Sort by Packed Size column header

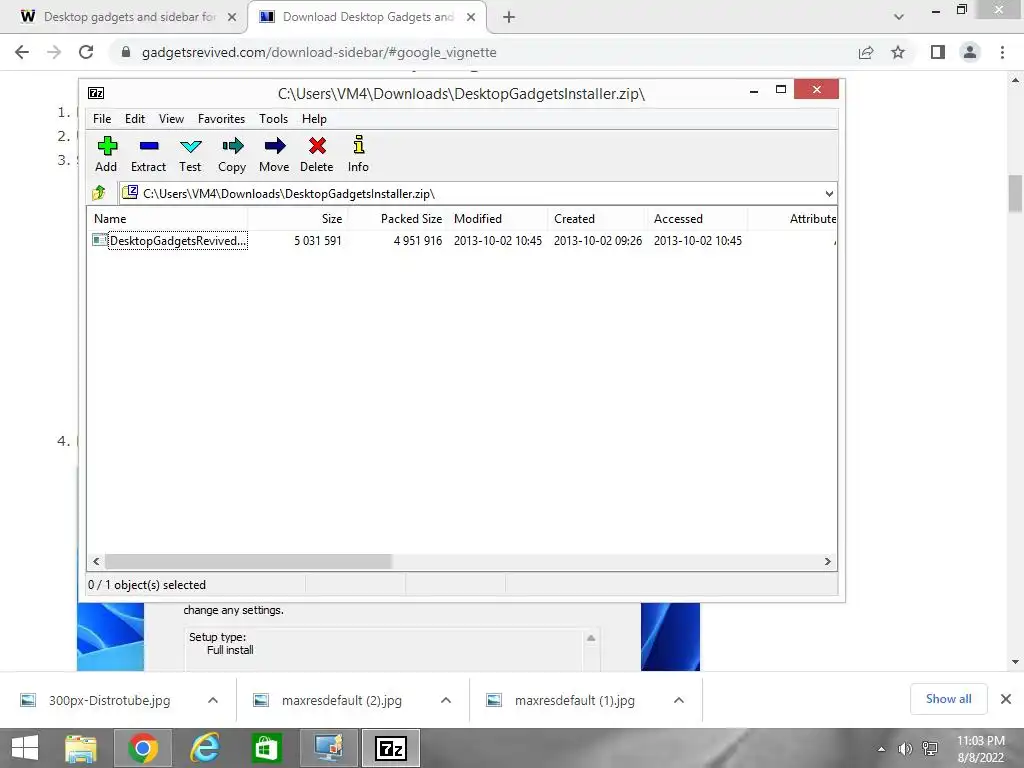click(398, 219)
